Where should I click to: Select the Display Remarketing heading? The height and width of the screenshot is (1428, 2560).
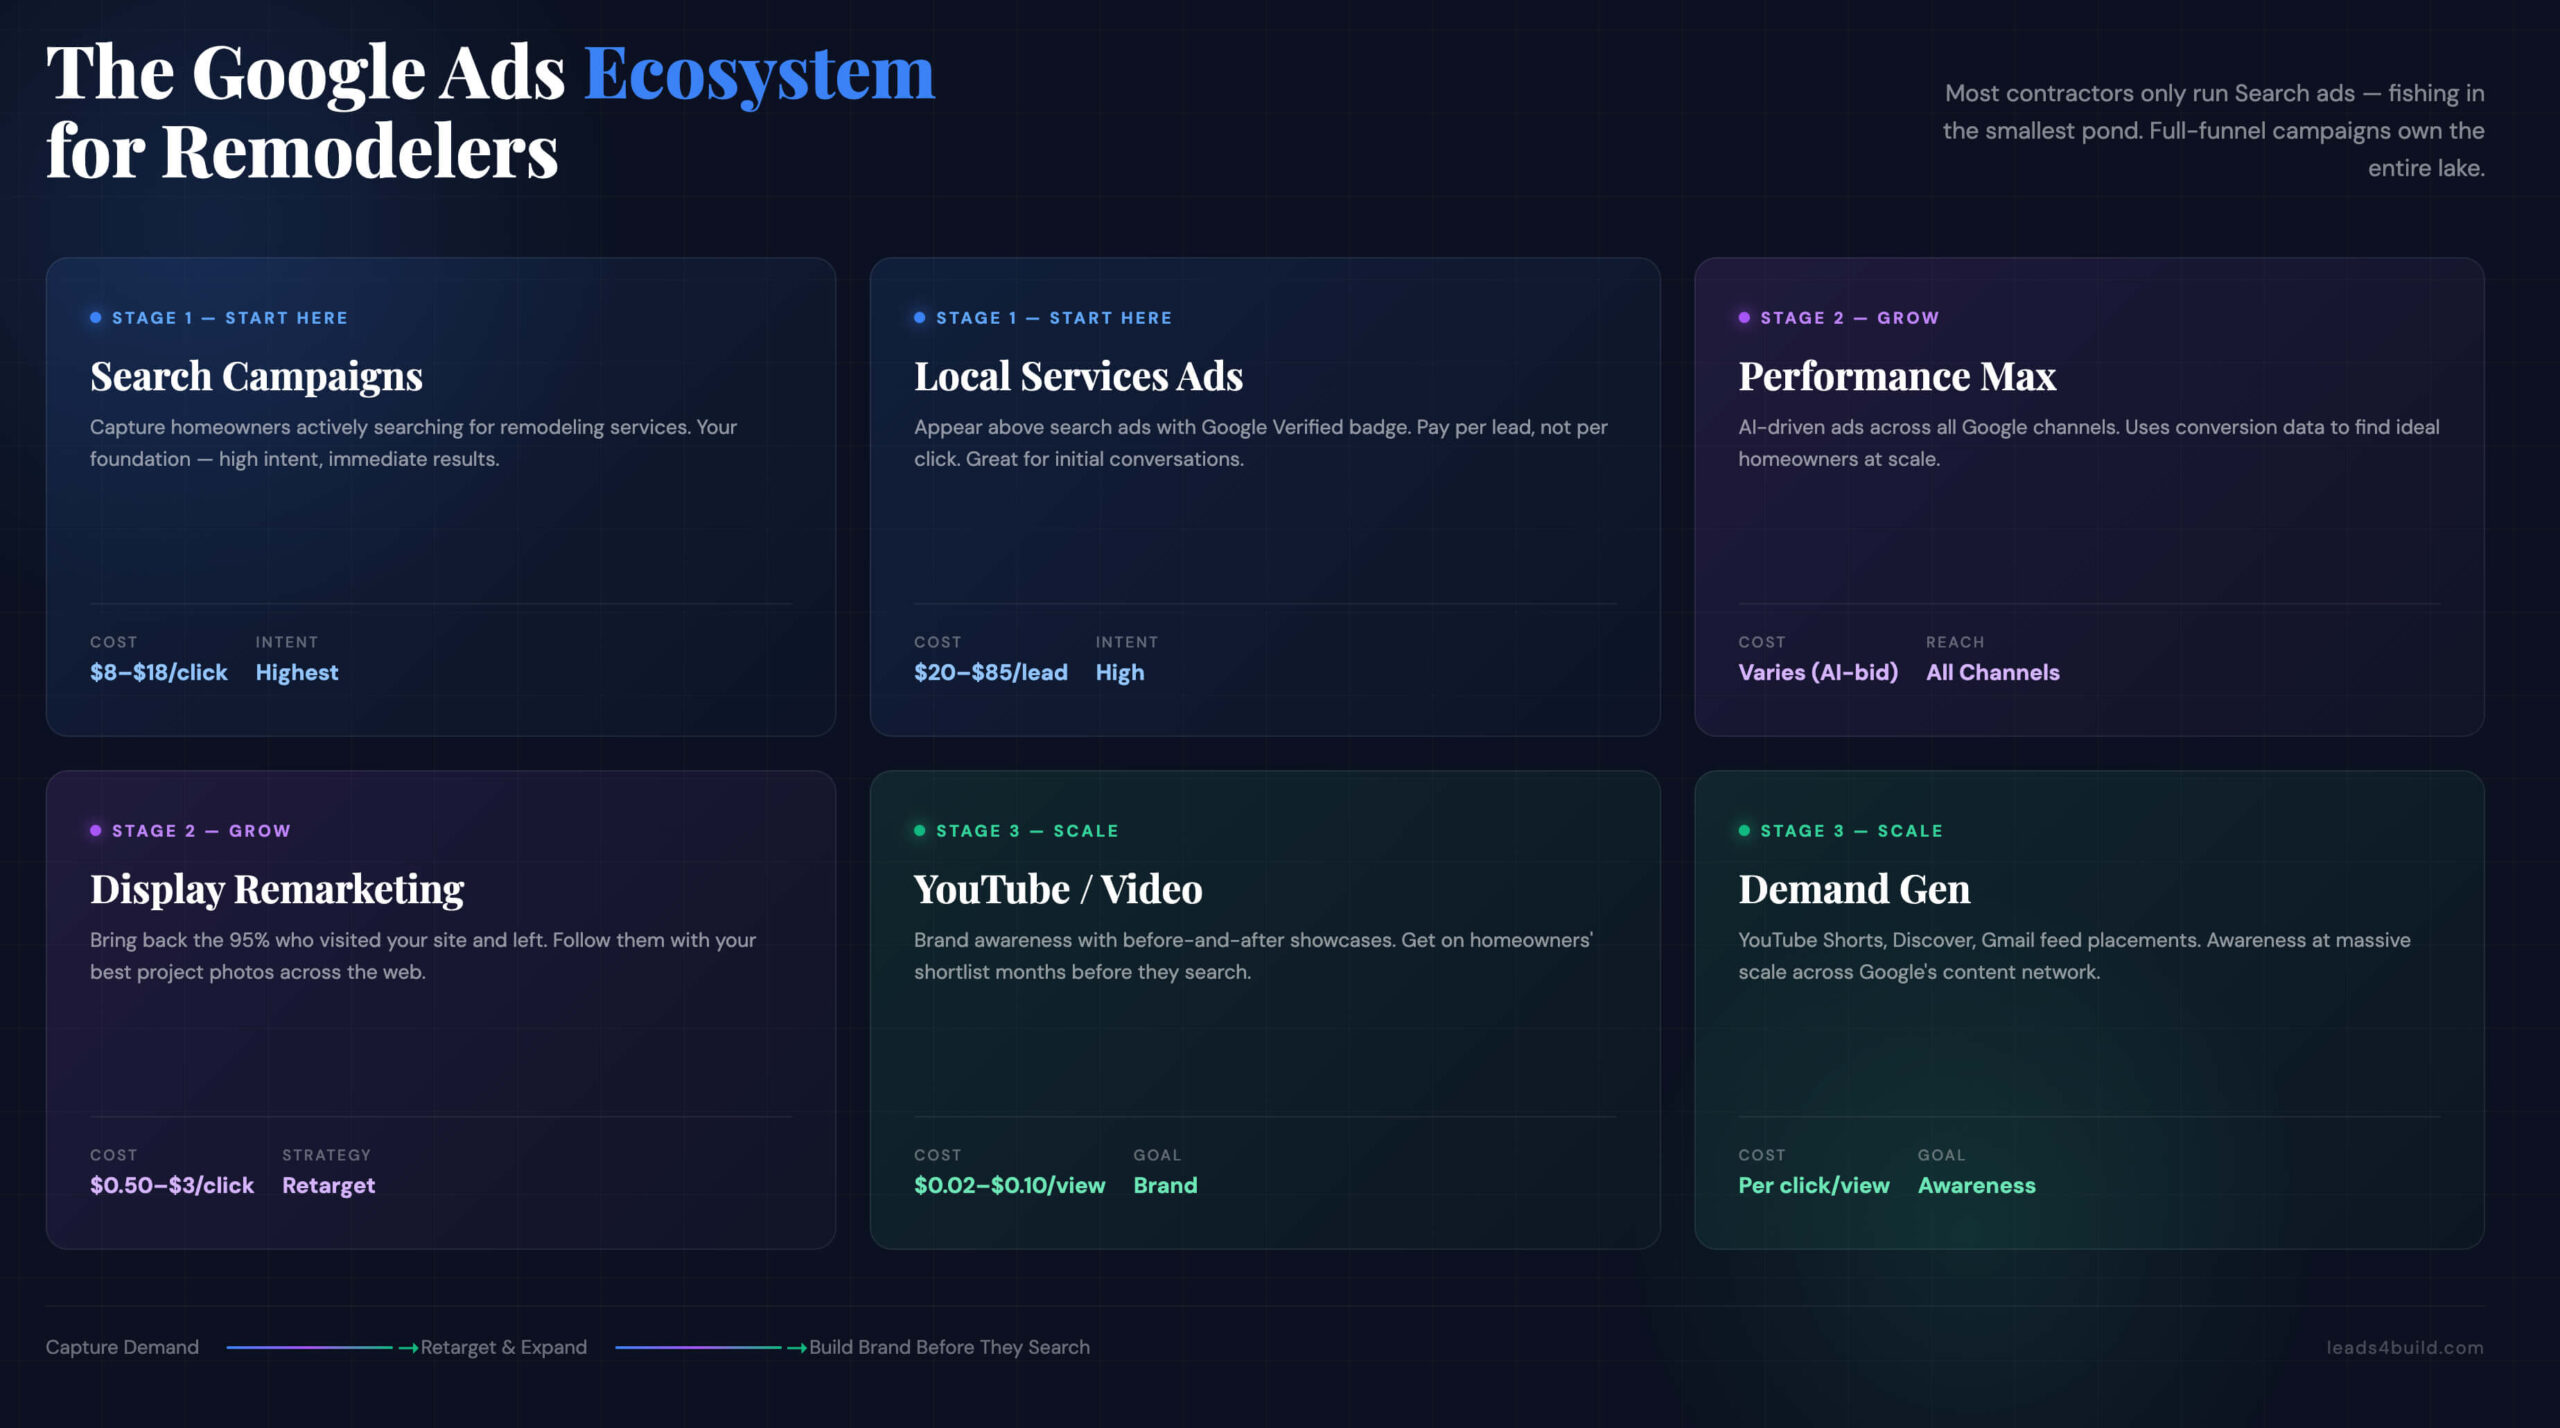277,890
